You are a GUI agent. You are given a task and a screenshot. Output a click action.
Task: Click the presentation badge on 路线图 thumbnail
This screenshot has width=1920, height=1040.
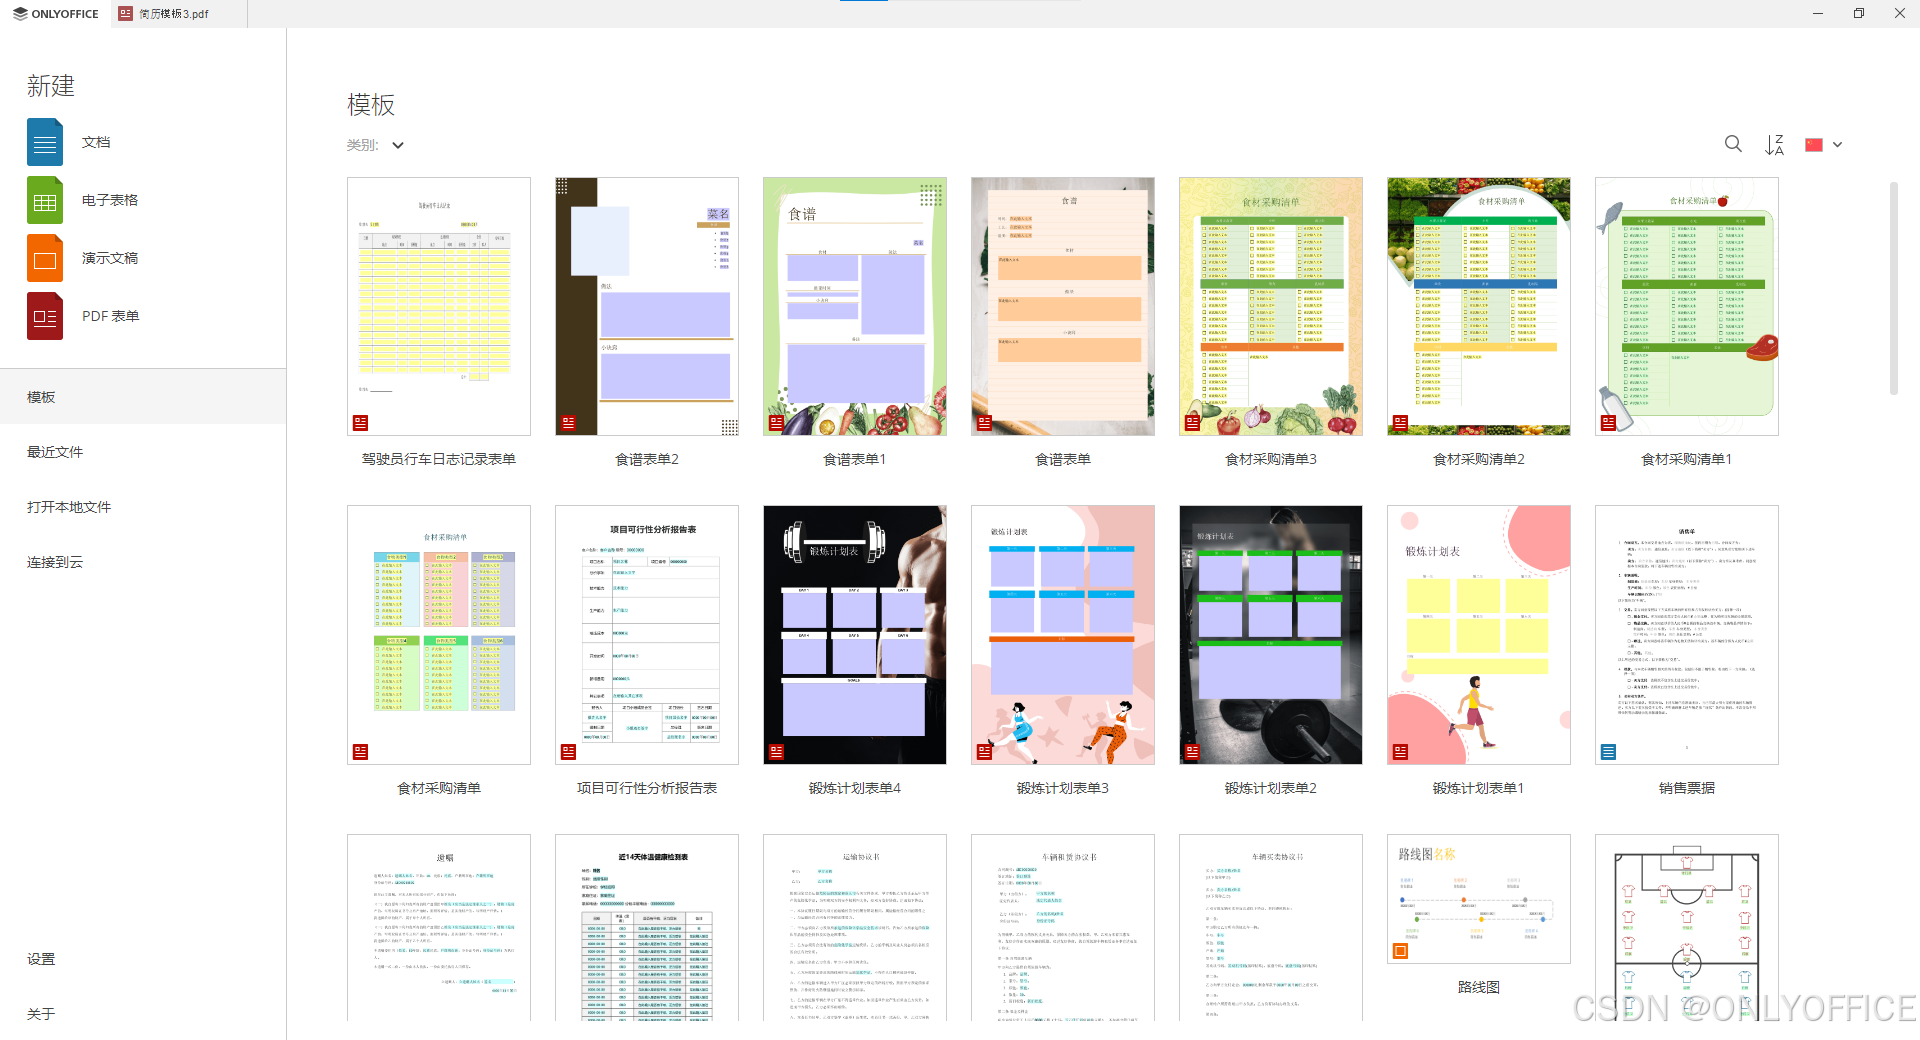(1400, 951)
